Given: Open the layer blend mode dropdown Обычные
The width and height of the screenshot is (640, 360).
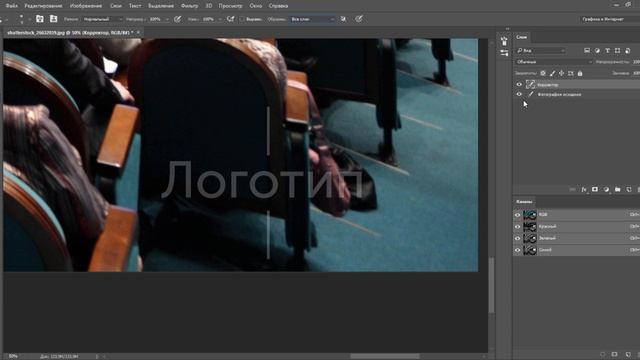Looking at the screenshot, I should [554, 62].
